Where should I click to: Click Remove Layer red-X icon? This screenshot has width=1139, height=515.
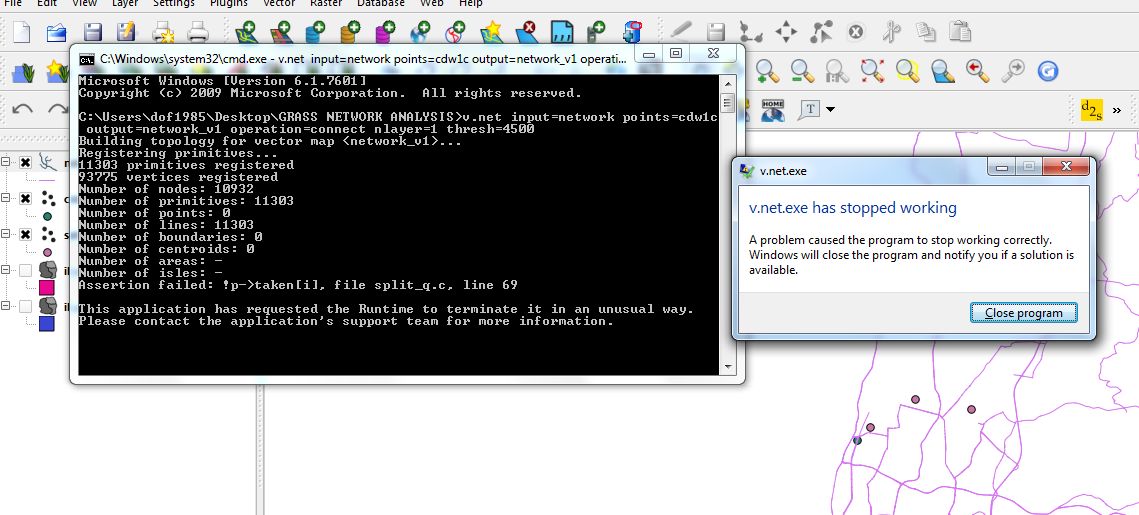(526, 32)
